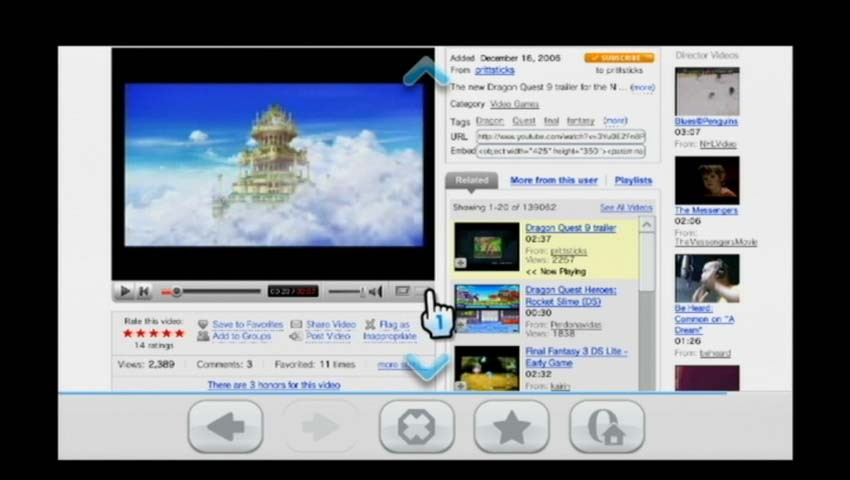Image resolution: width=850 pixels, height=480 pixels.
Task: Rate the video with the fifth red star
Action: coord(179,333)
